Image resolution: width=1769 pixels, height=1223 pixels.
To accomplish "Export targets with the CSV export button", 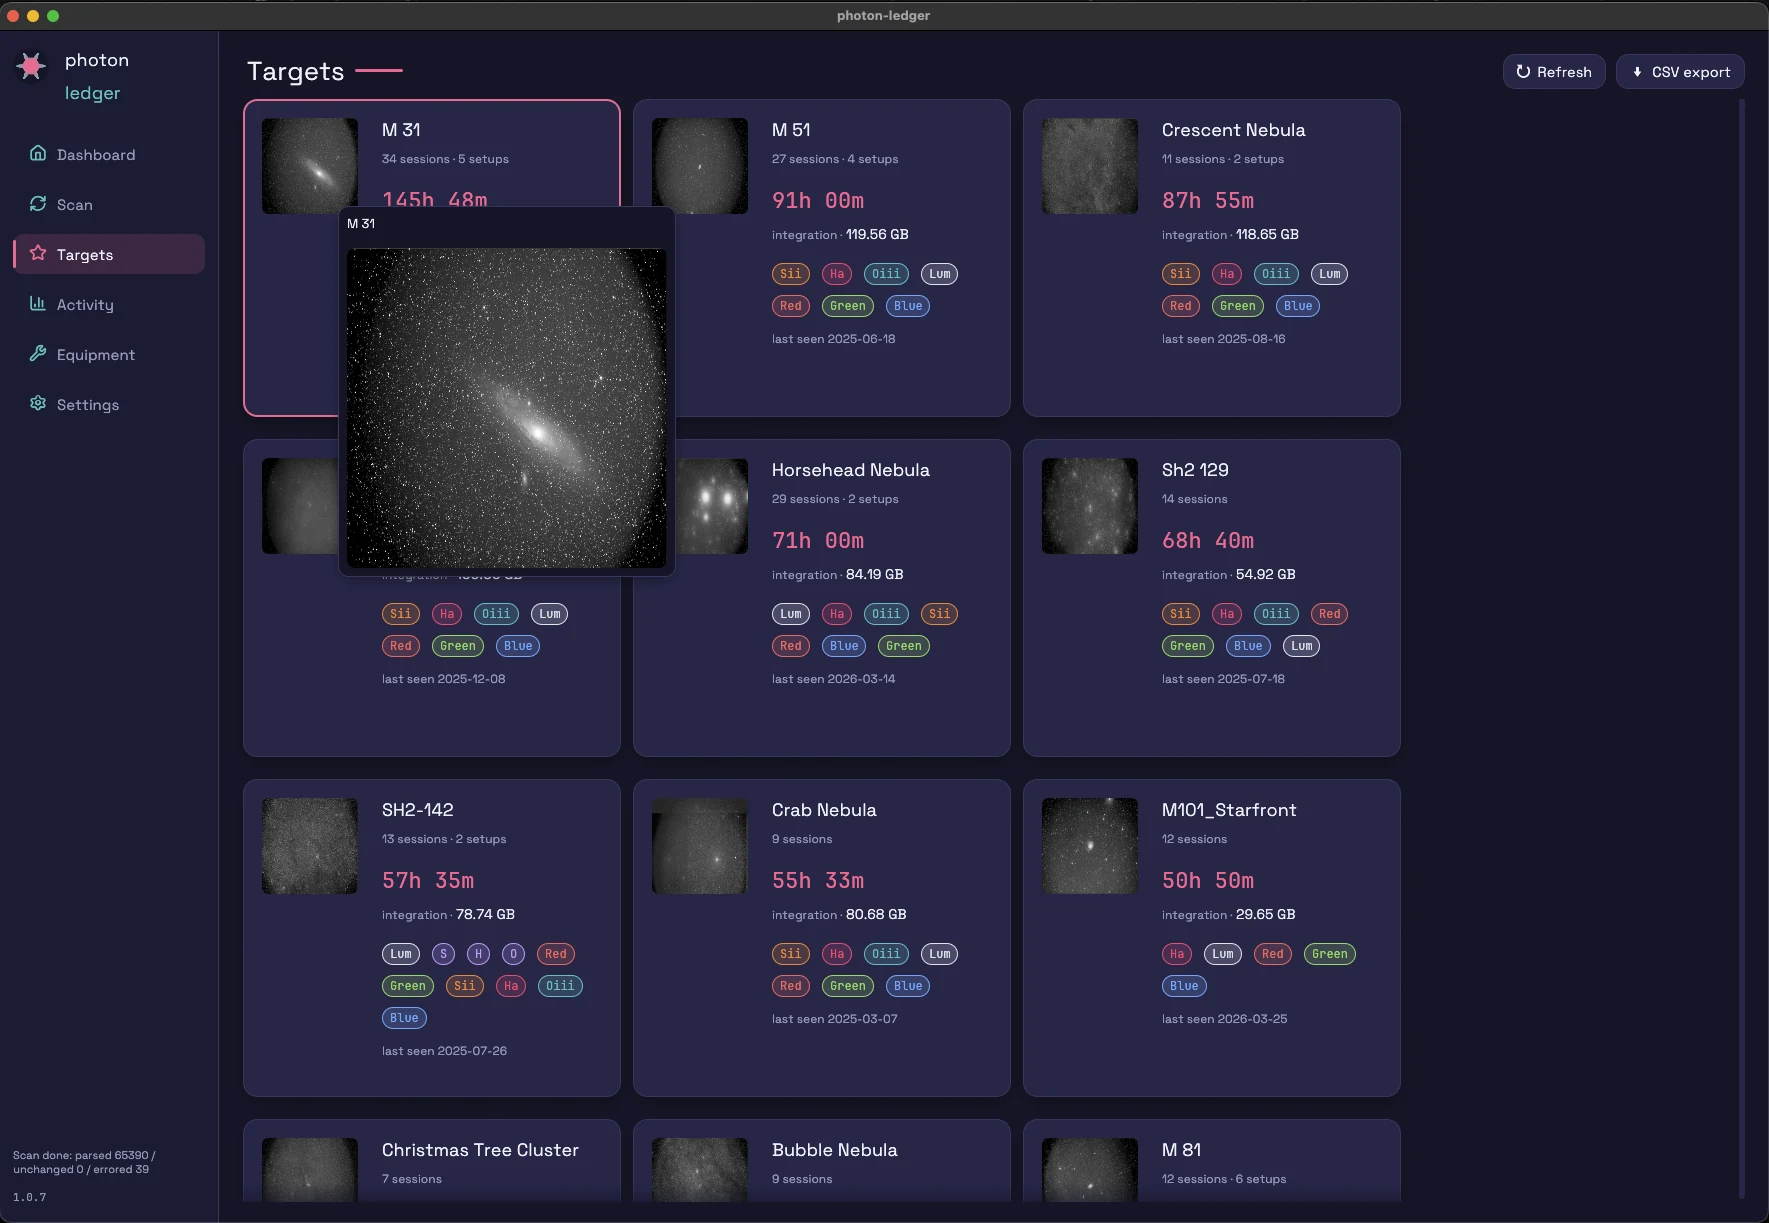I will tap(1680, 72).
